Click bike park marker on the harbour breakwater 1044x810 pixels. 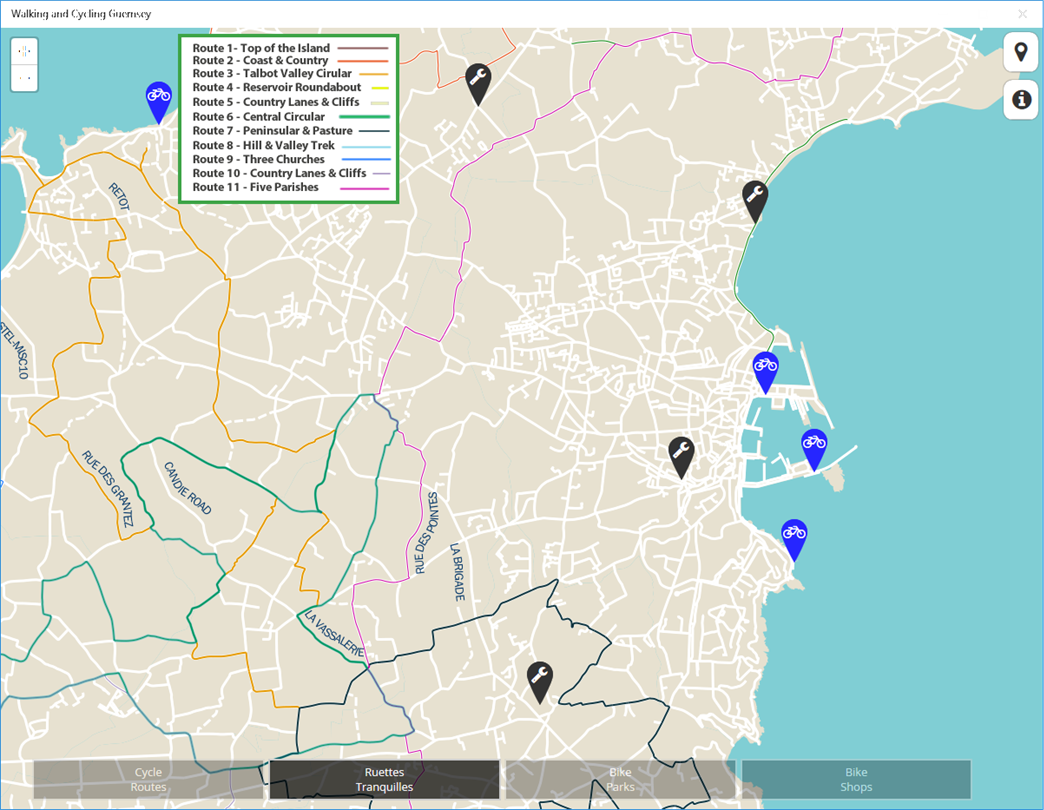(814, 449)
